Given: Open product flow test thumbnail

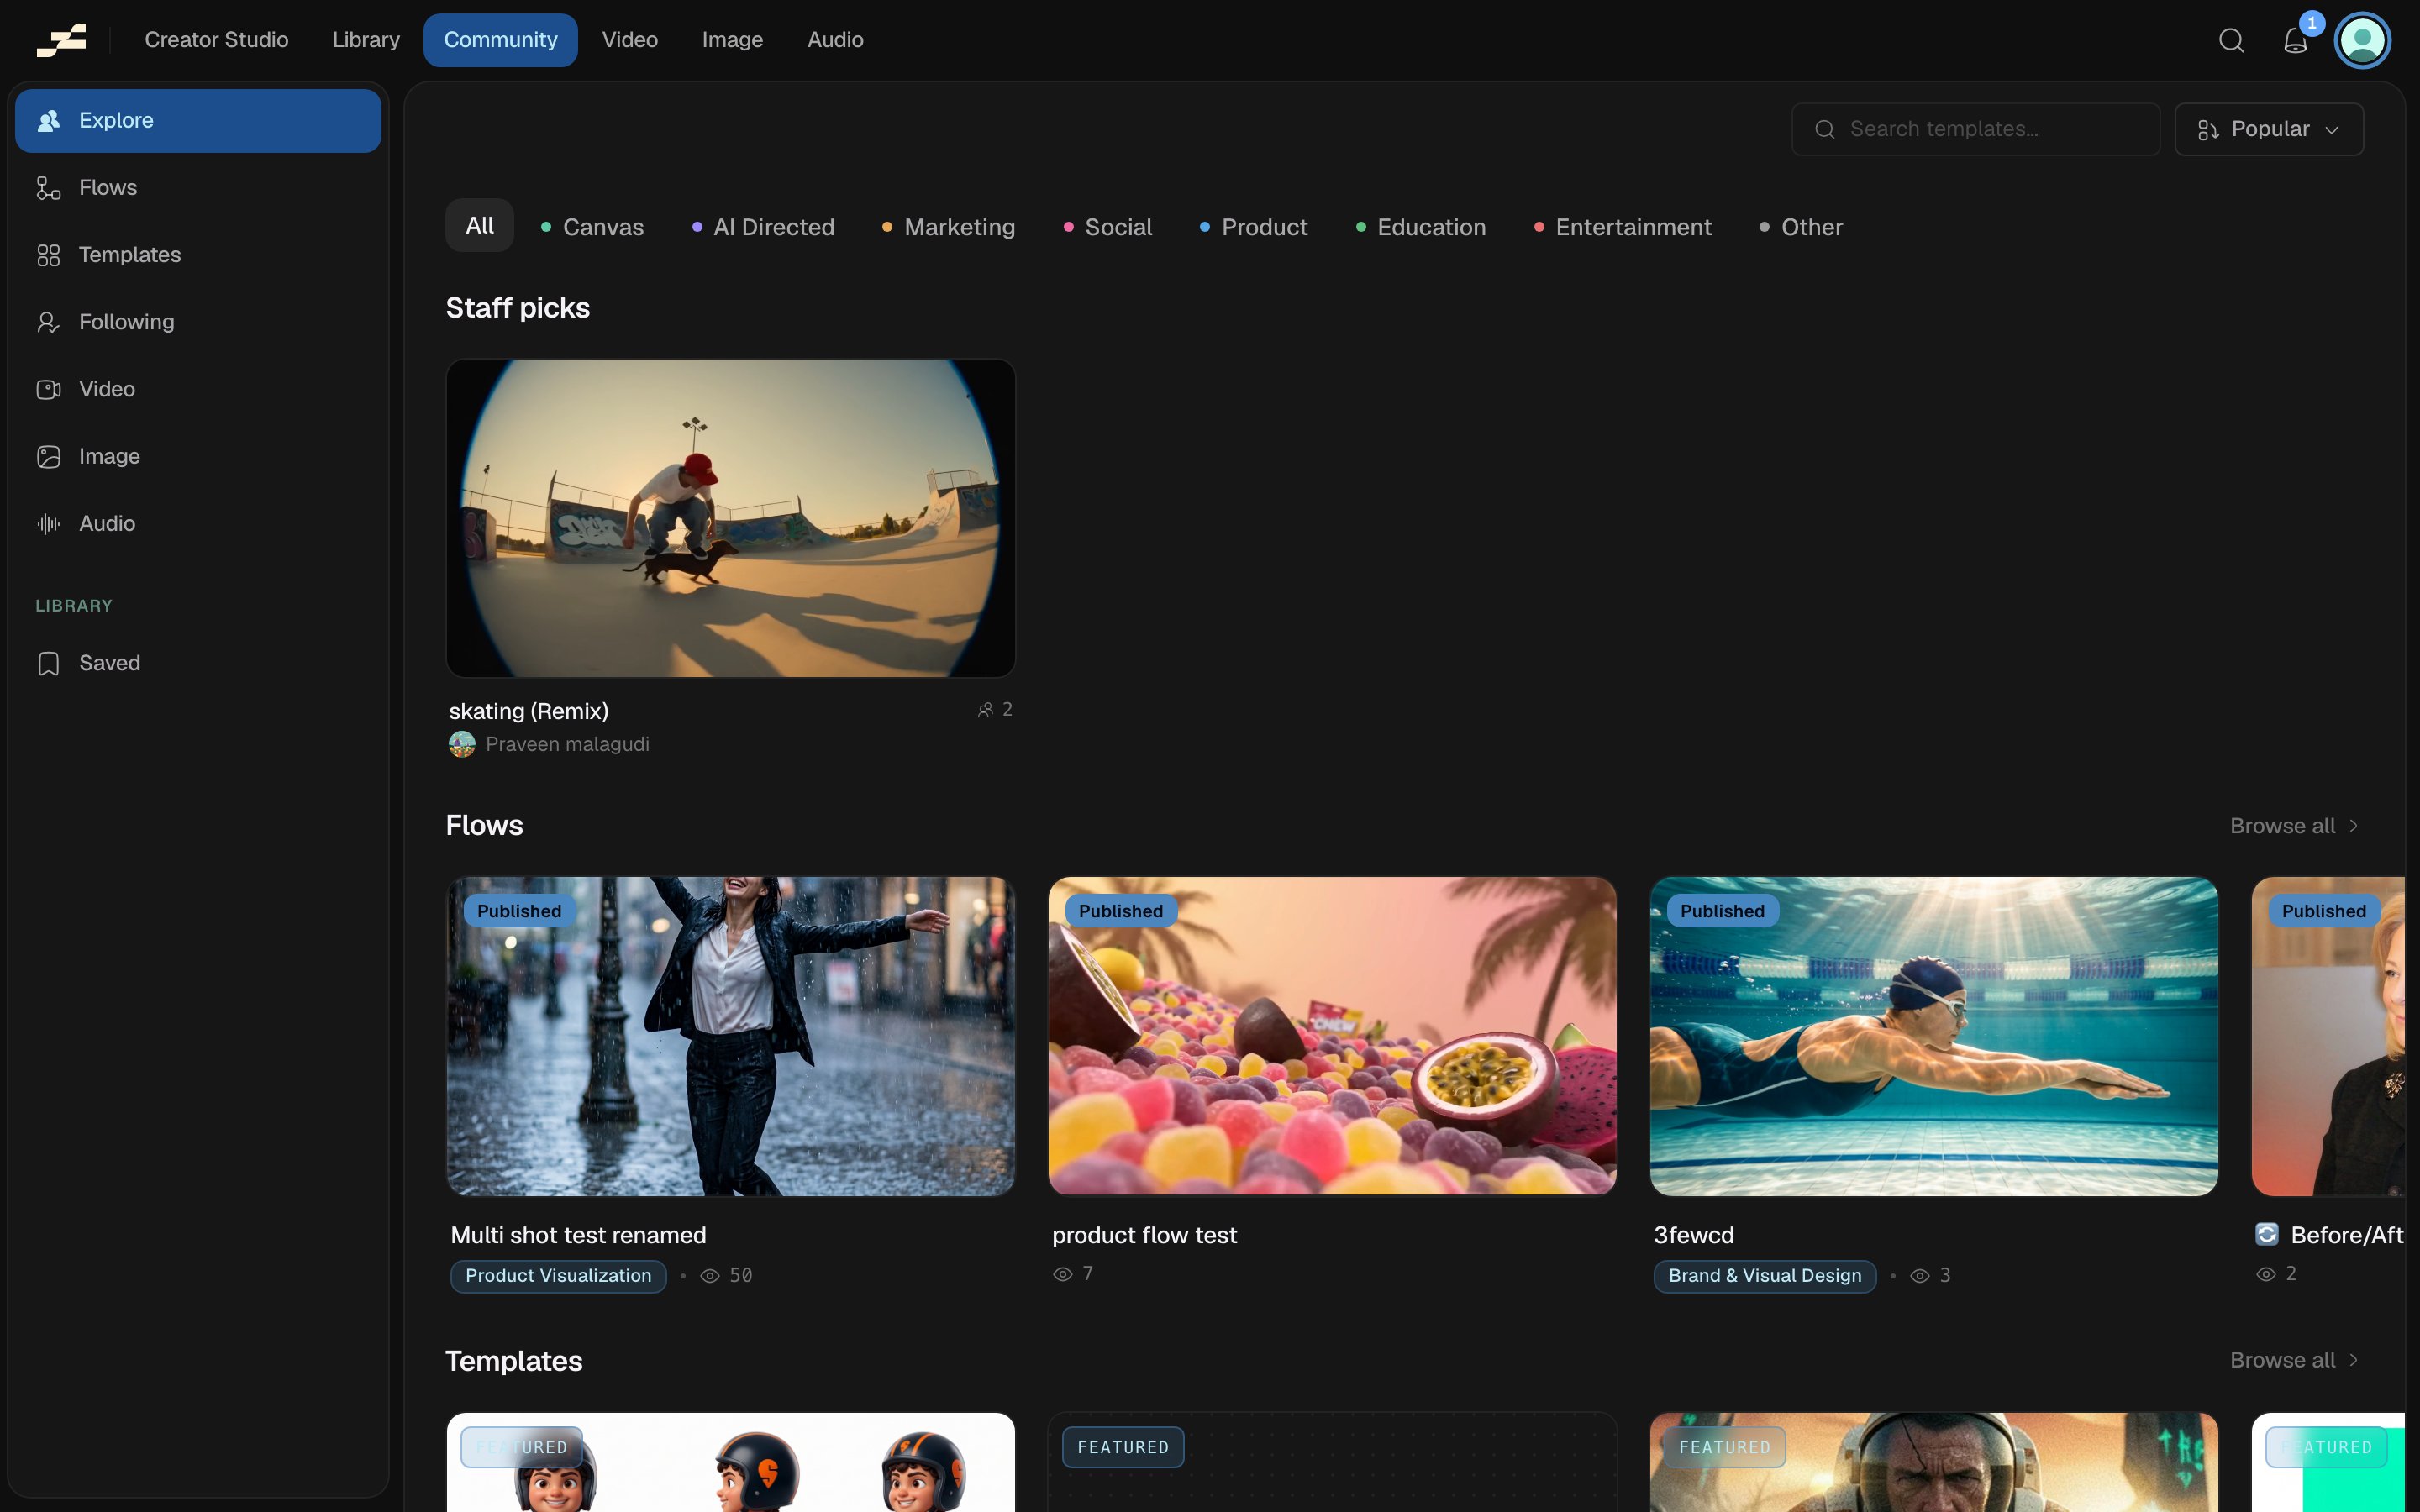Looking at the screenshot, I should tap(1332, 1036).
